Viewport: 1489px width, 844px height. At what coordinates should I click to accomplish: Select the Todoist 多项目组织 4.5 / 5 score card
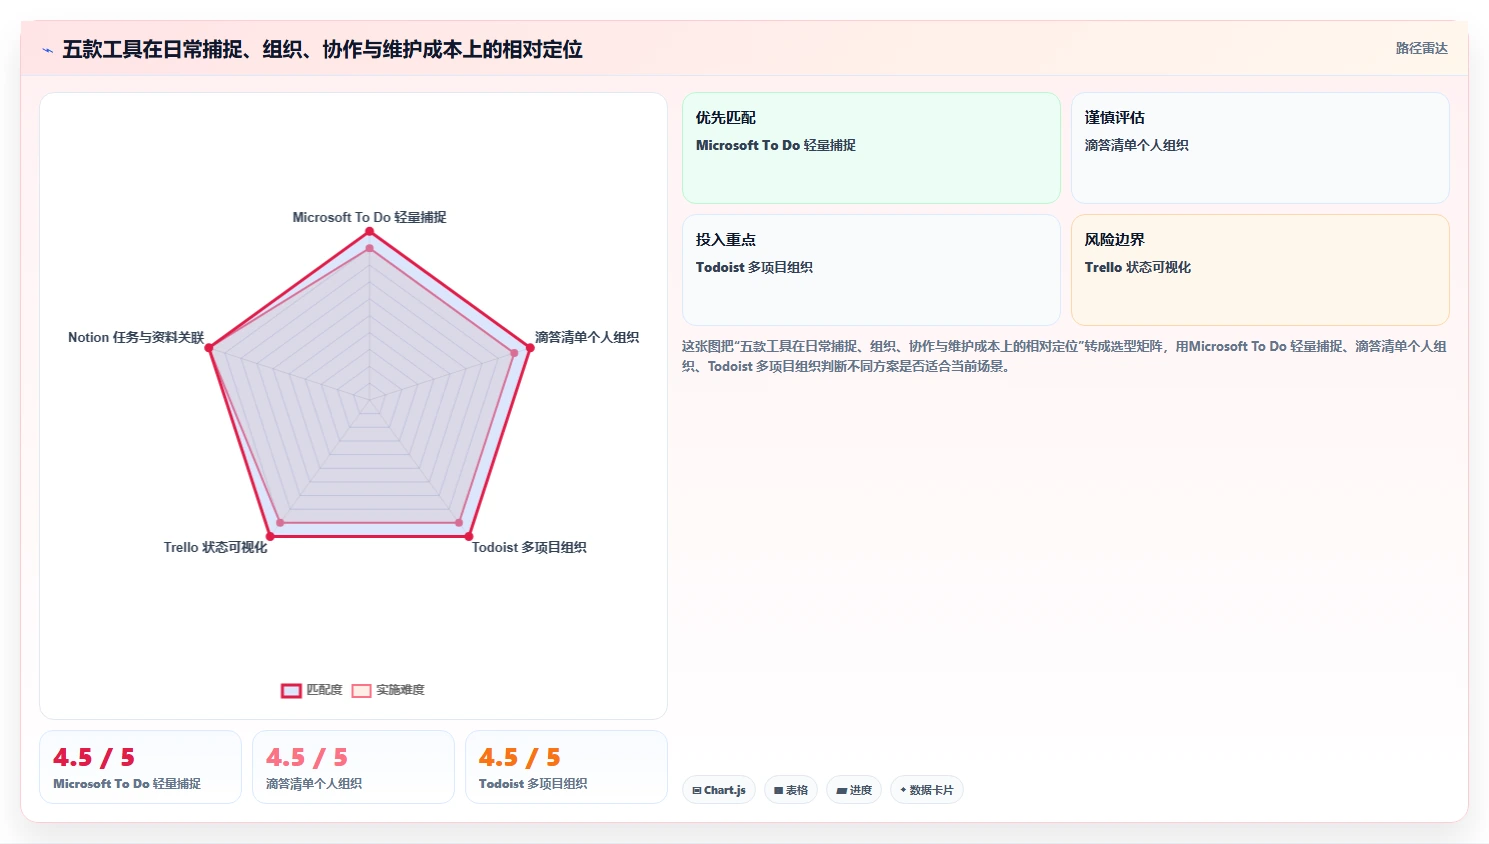point(566,767)
